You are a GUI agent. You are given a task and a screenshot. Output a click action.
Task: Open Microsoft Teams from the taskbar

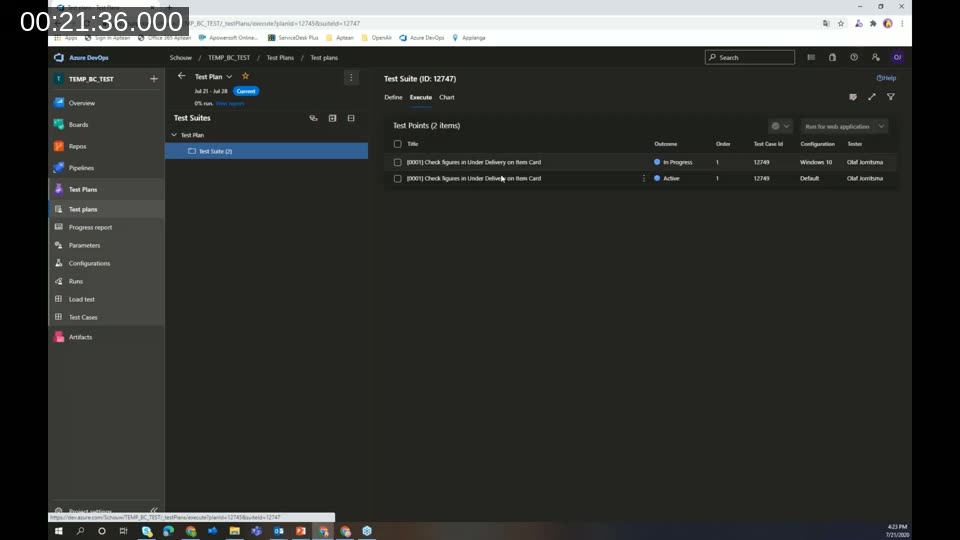click(x=257, y=531)
